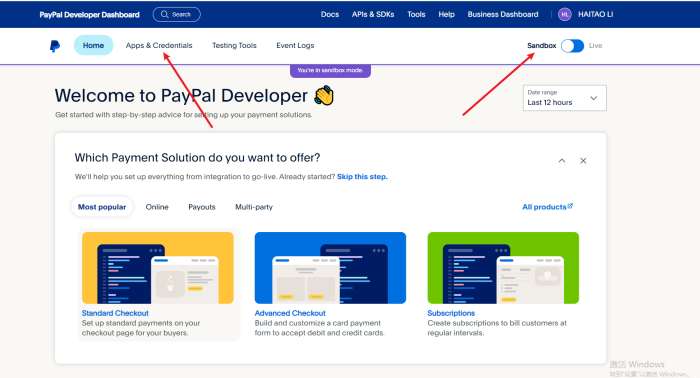This screenshot has height=378, width=700.
Task: Click the Live mode label
Action: click(596, 46)
